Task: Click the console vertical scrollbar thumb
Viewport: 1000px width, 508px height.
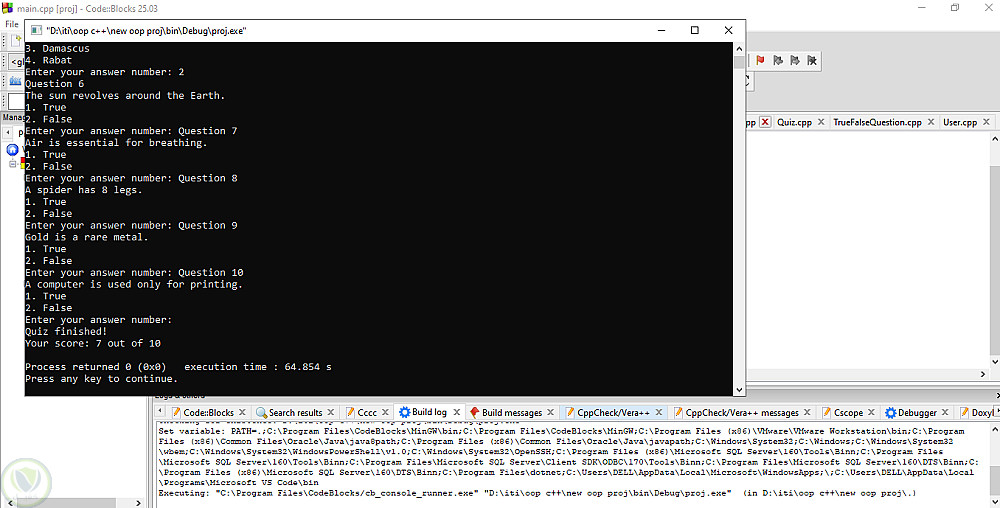Action: click(739, 61)
